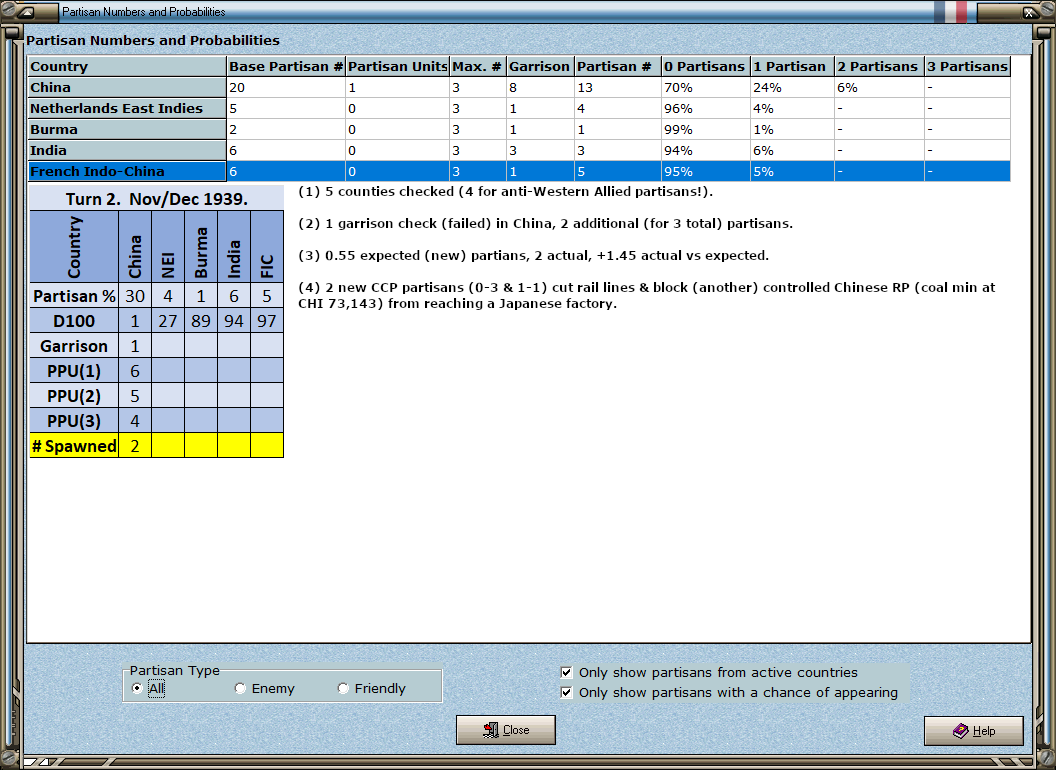Click the Partisan Units column header

(397, 66)
